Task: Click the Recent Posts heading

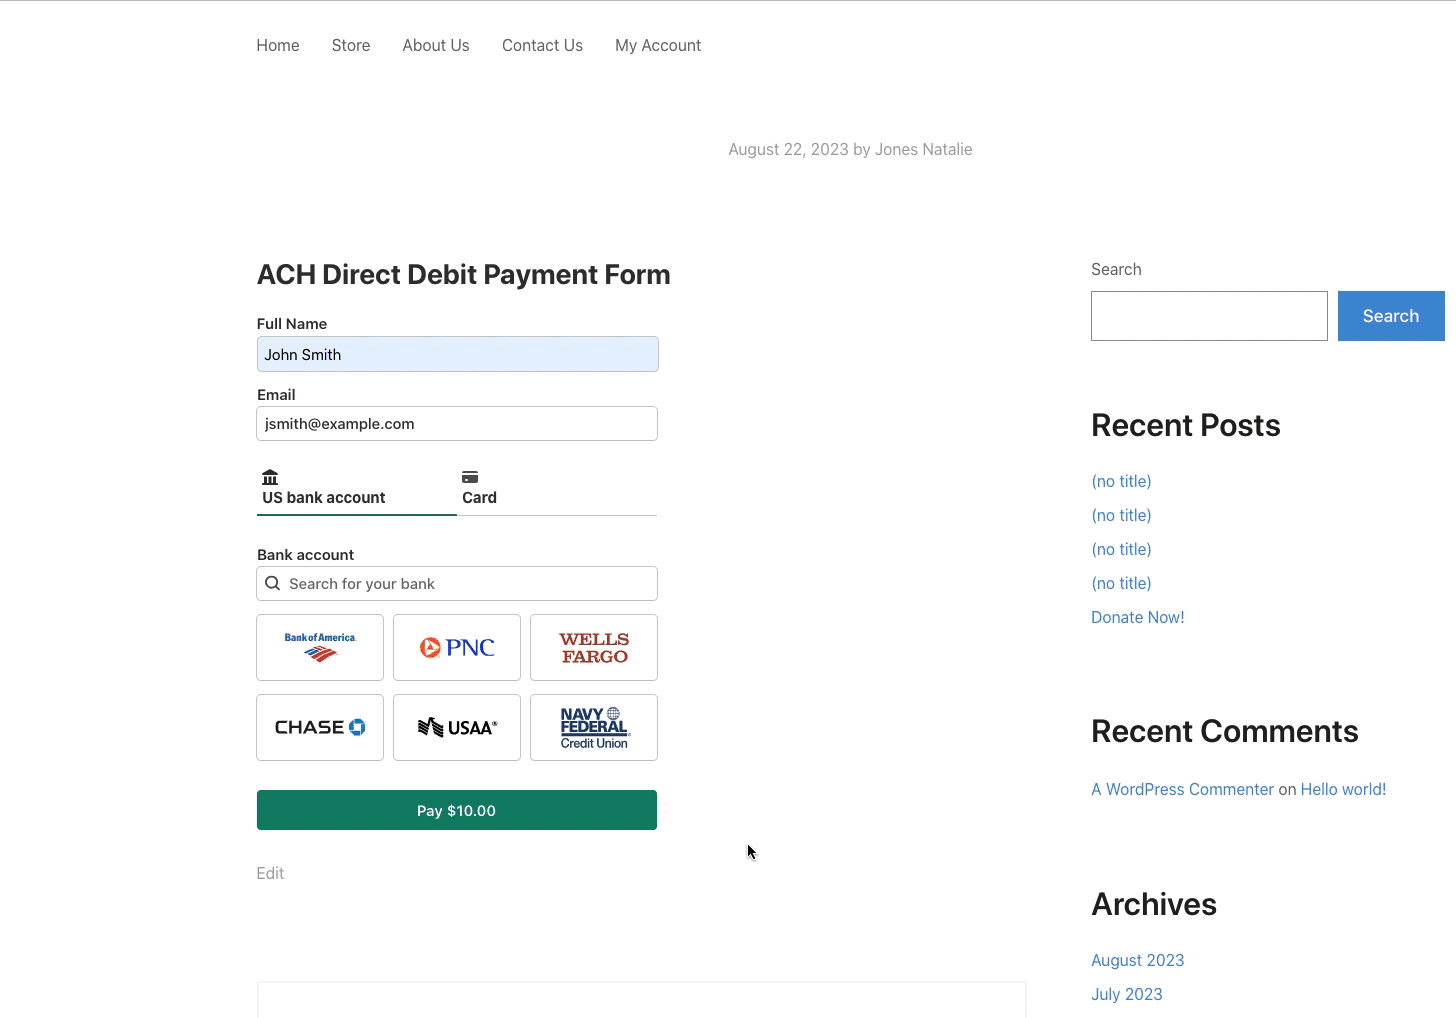Action: click(1186, 425)
